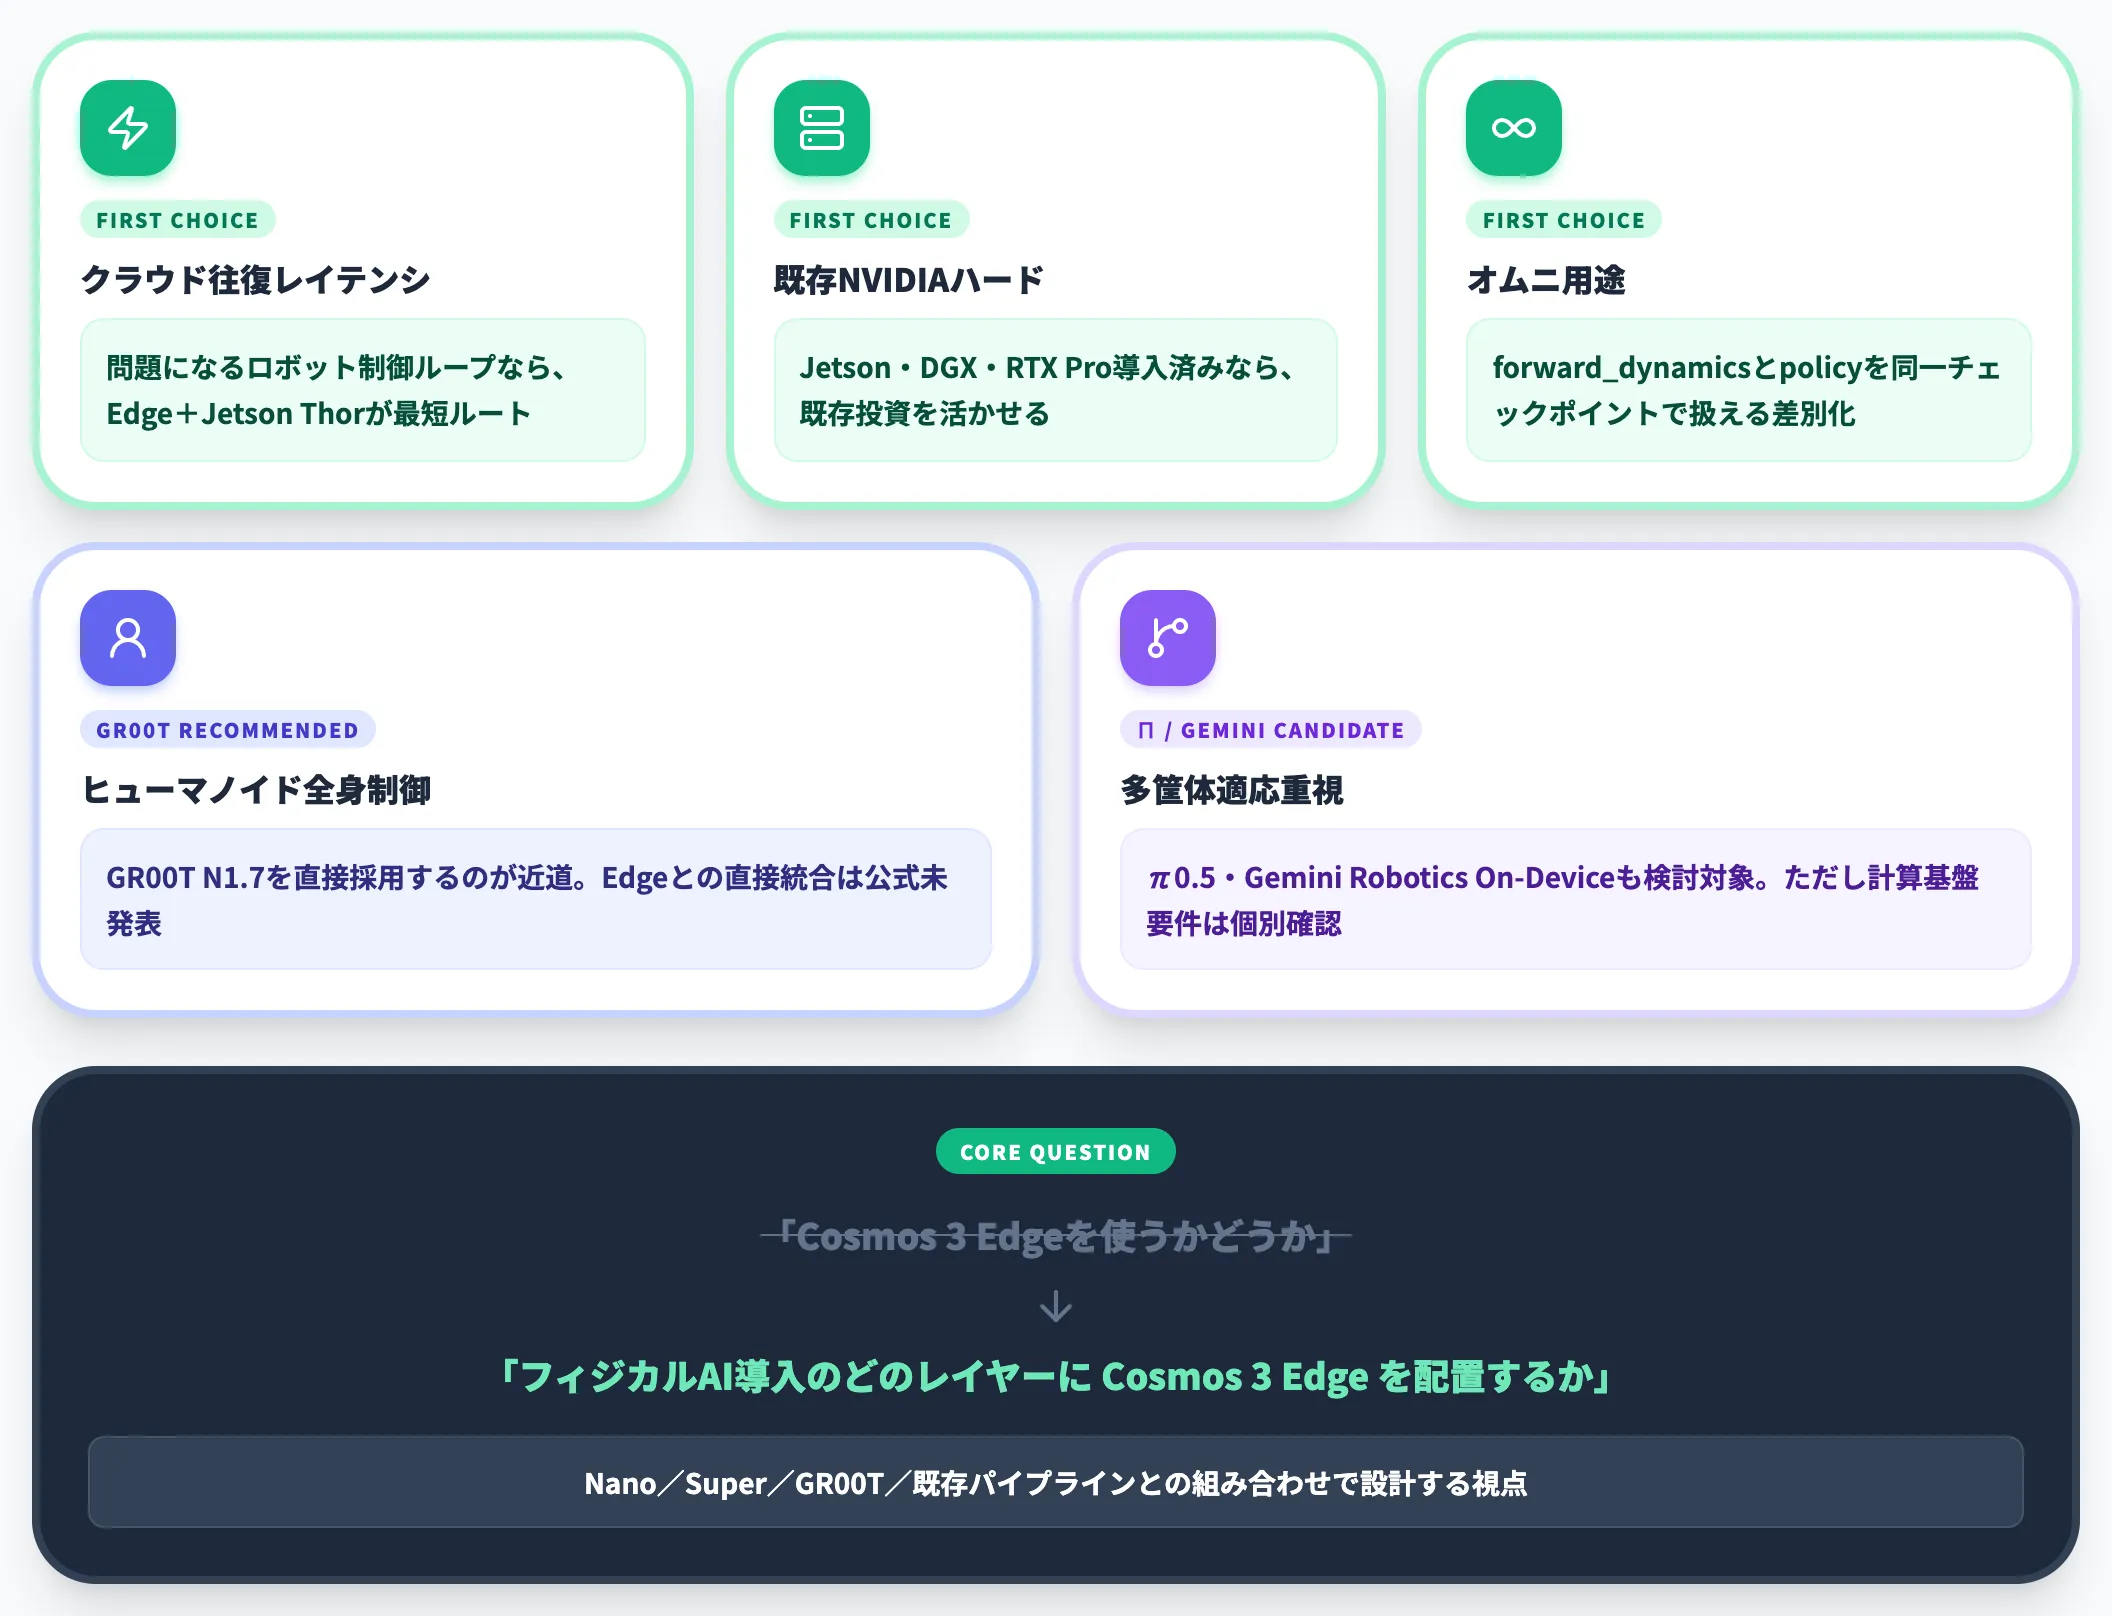2112x1616 pixels.
Task: Select the クラウド往復レイテンシ heading
Action: pos(255,280)
